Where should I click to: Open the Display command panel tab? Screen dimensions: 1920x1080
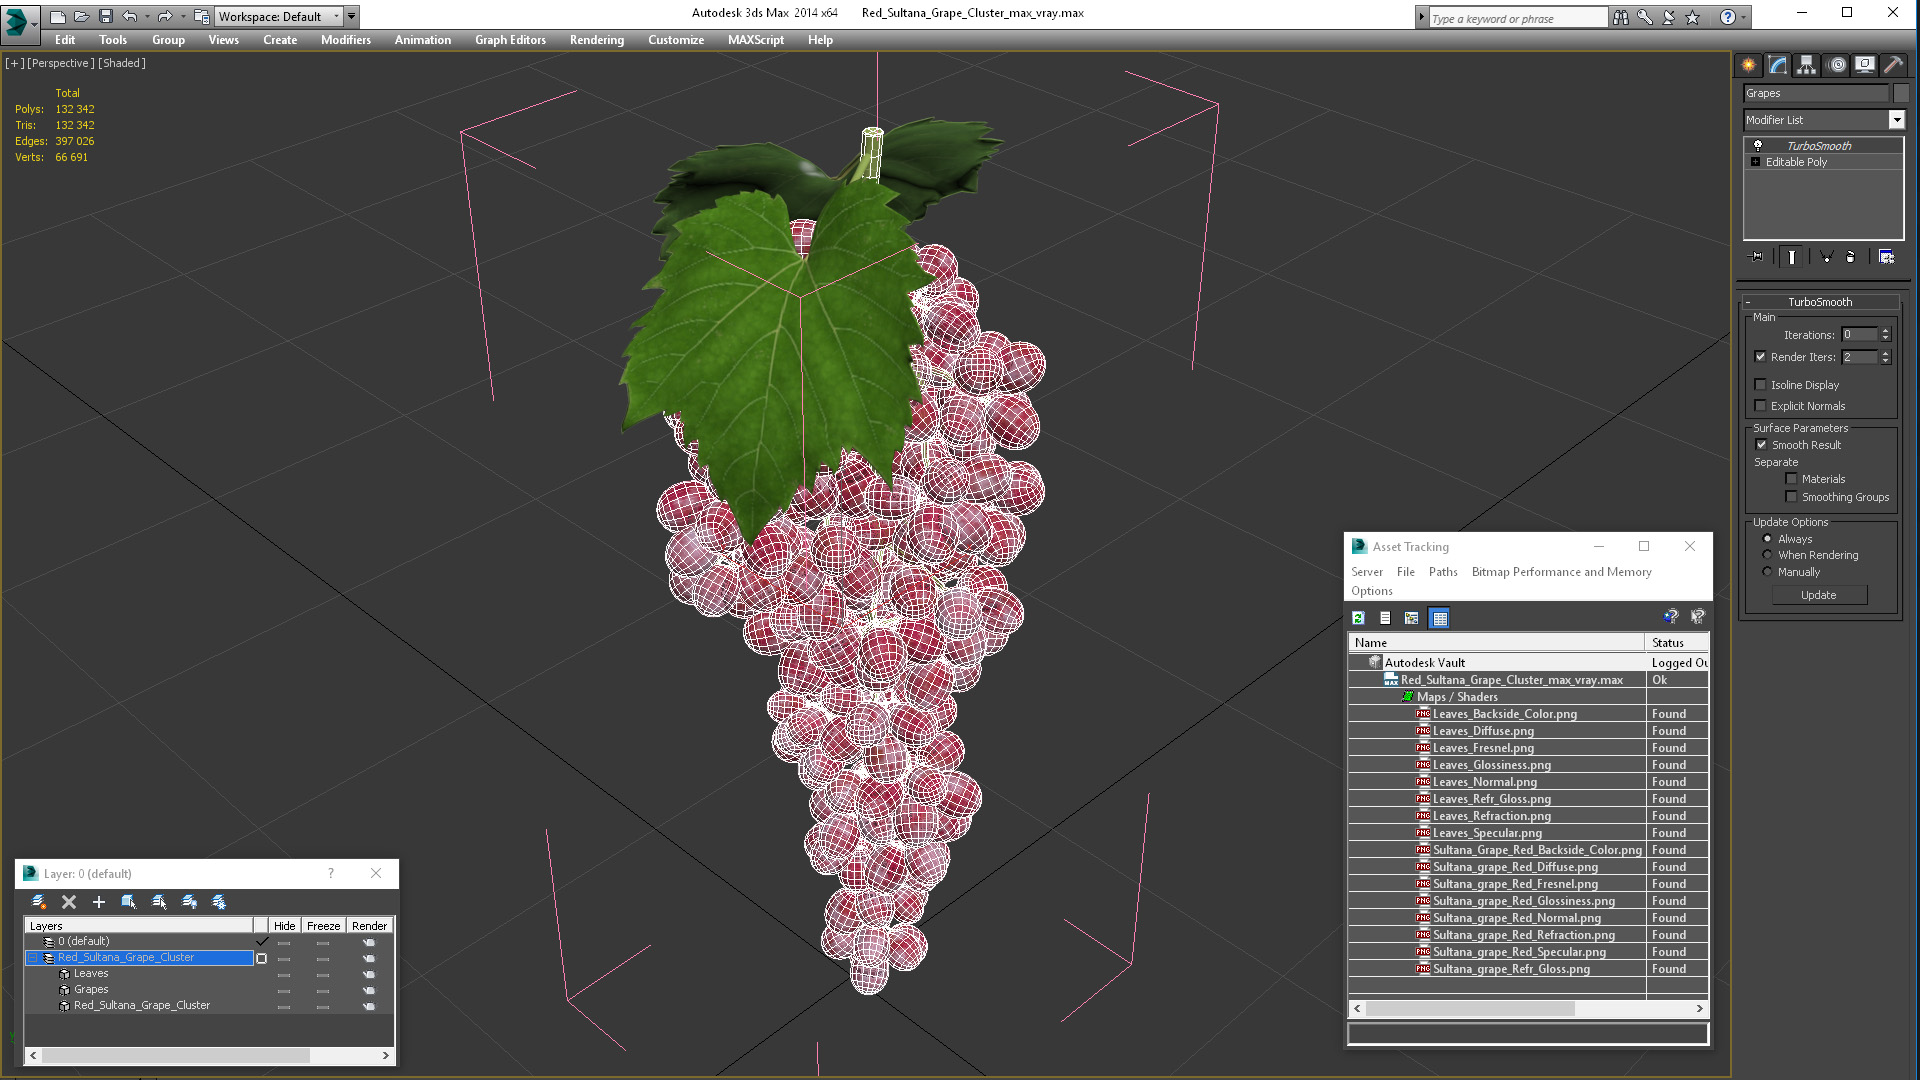(1865, 65)
